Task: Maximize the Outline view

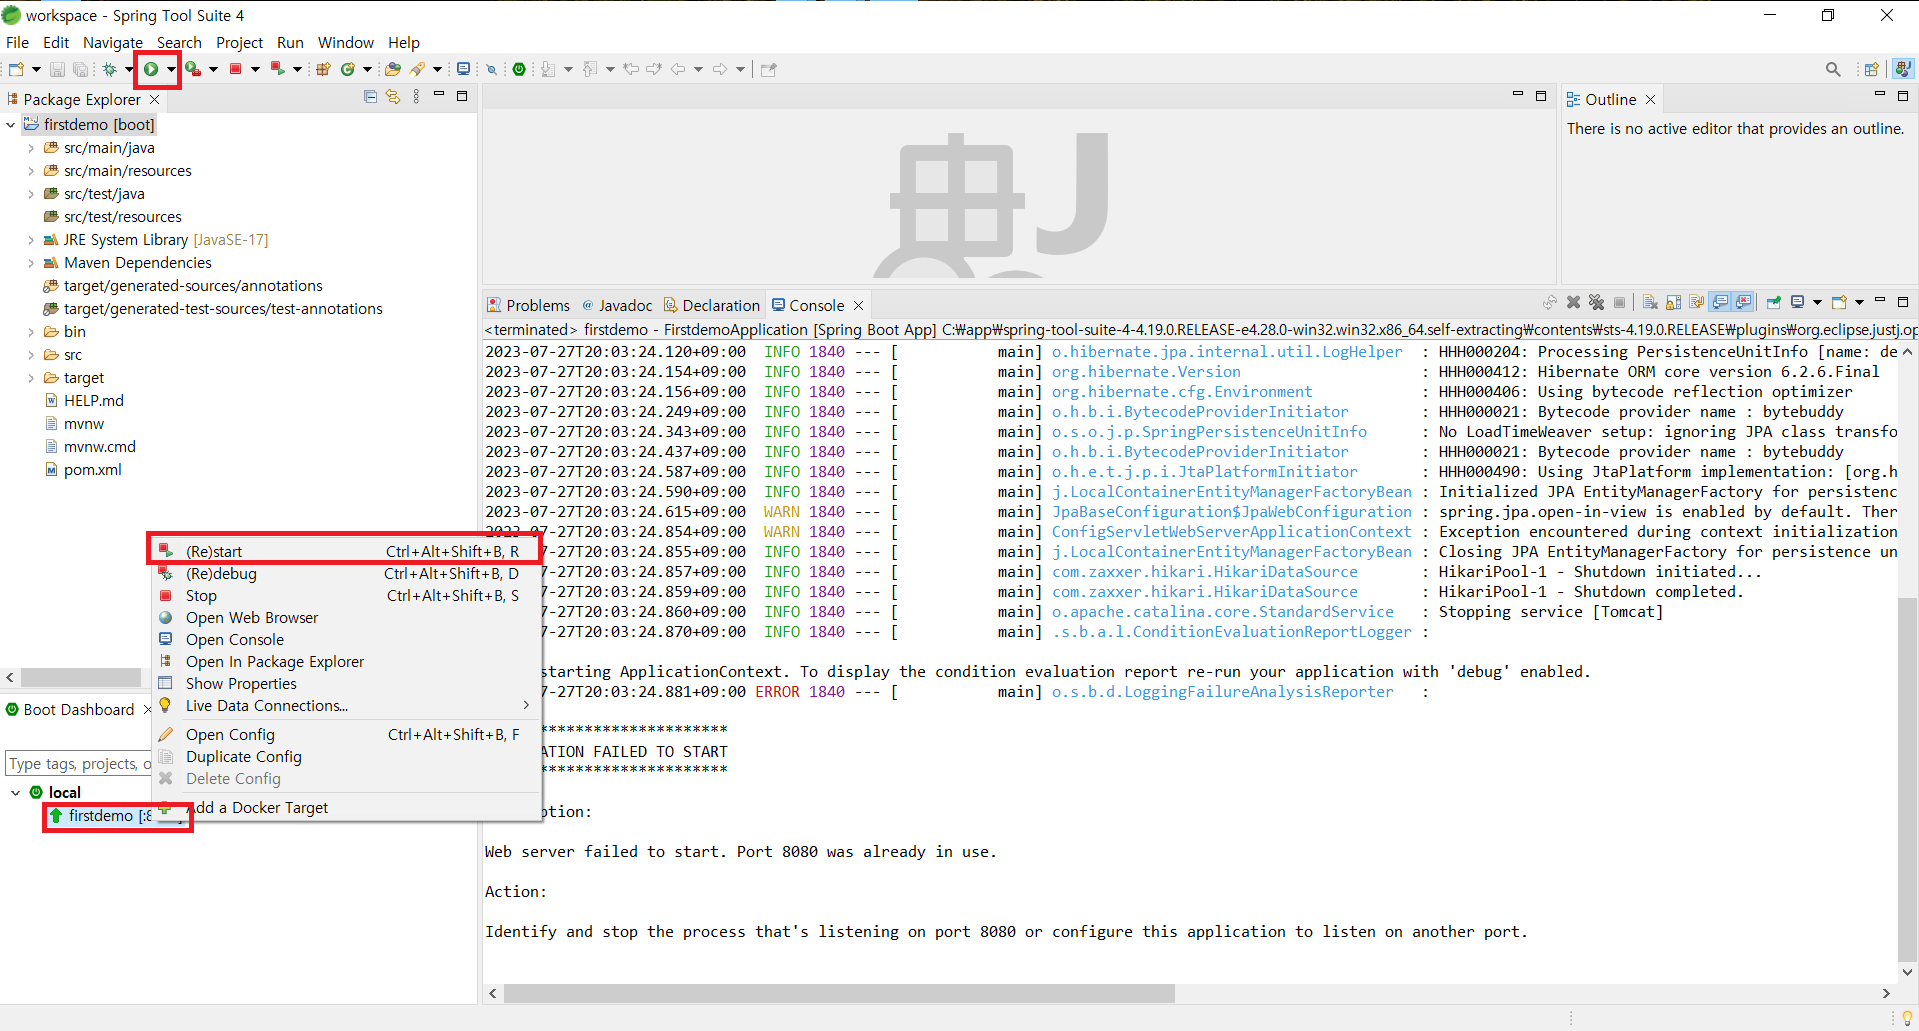Action: click(1903, 96)
